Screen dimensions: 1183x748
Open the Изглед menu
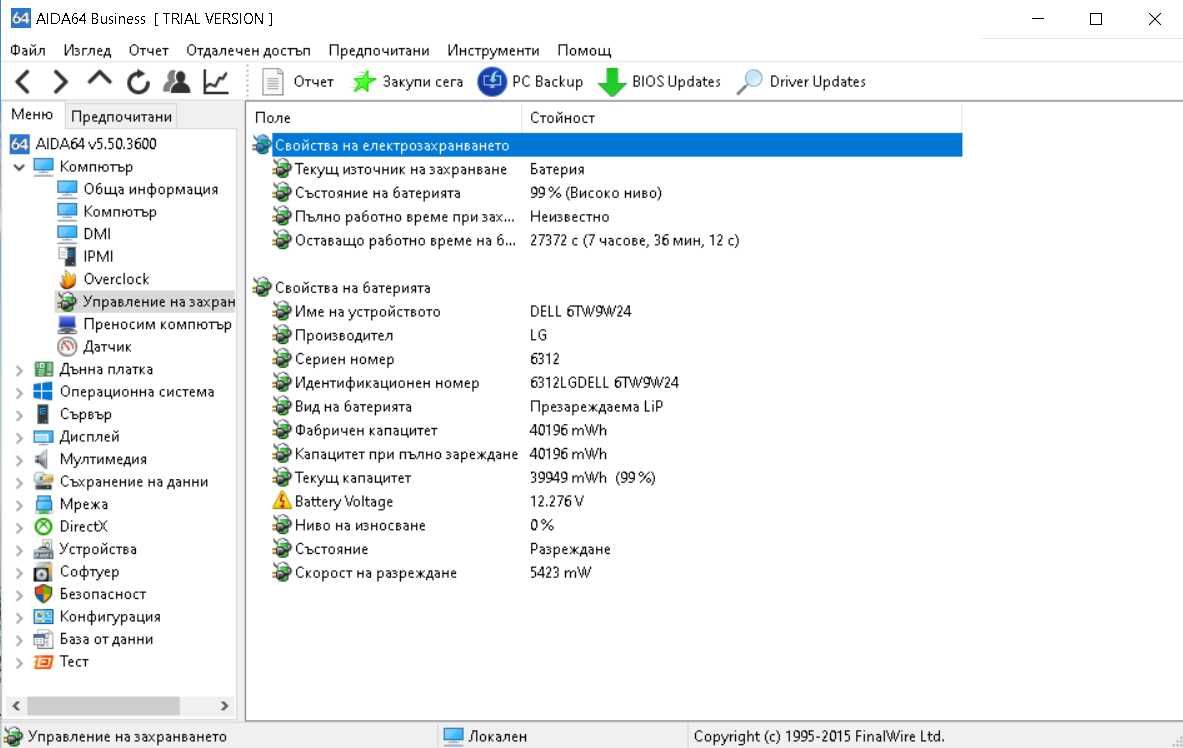click(x=88, y=51)
